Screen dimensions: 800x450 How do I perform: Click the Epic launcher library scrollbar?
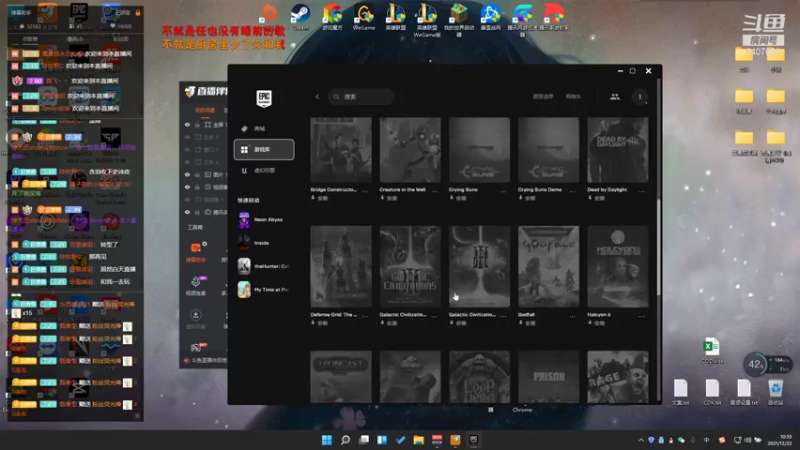coord(658,247)
